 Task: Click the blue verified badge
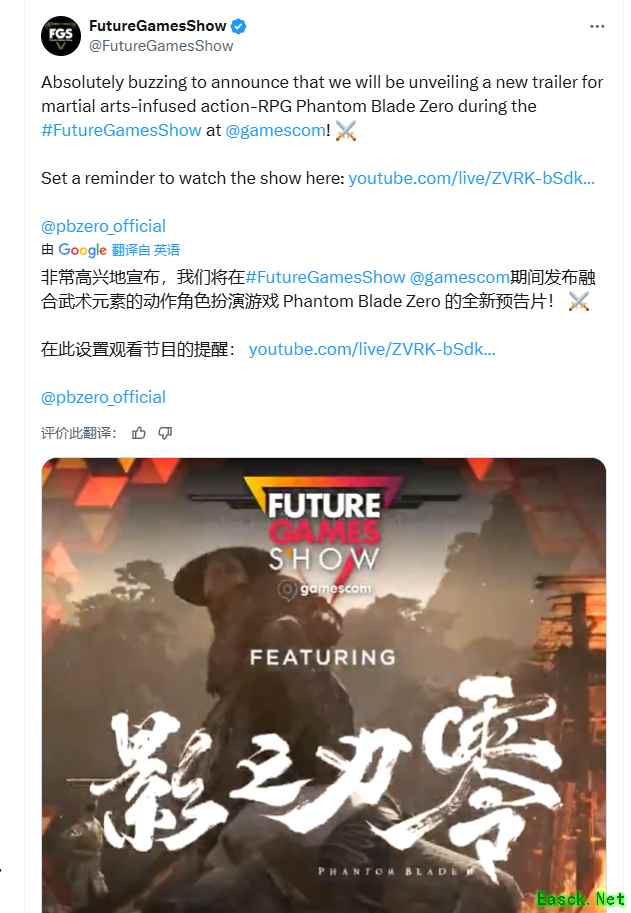click(x=239, y=26)
